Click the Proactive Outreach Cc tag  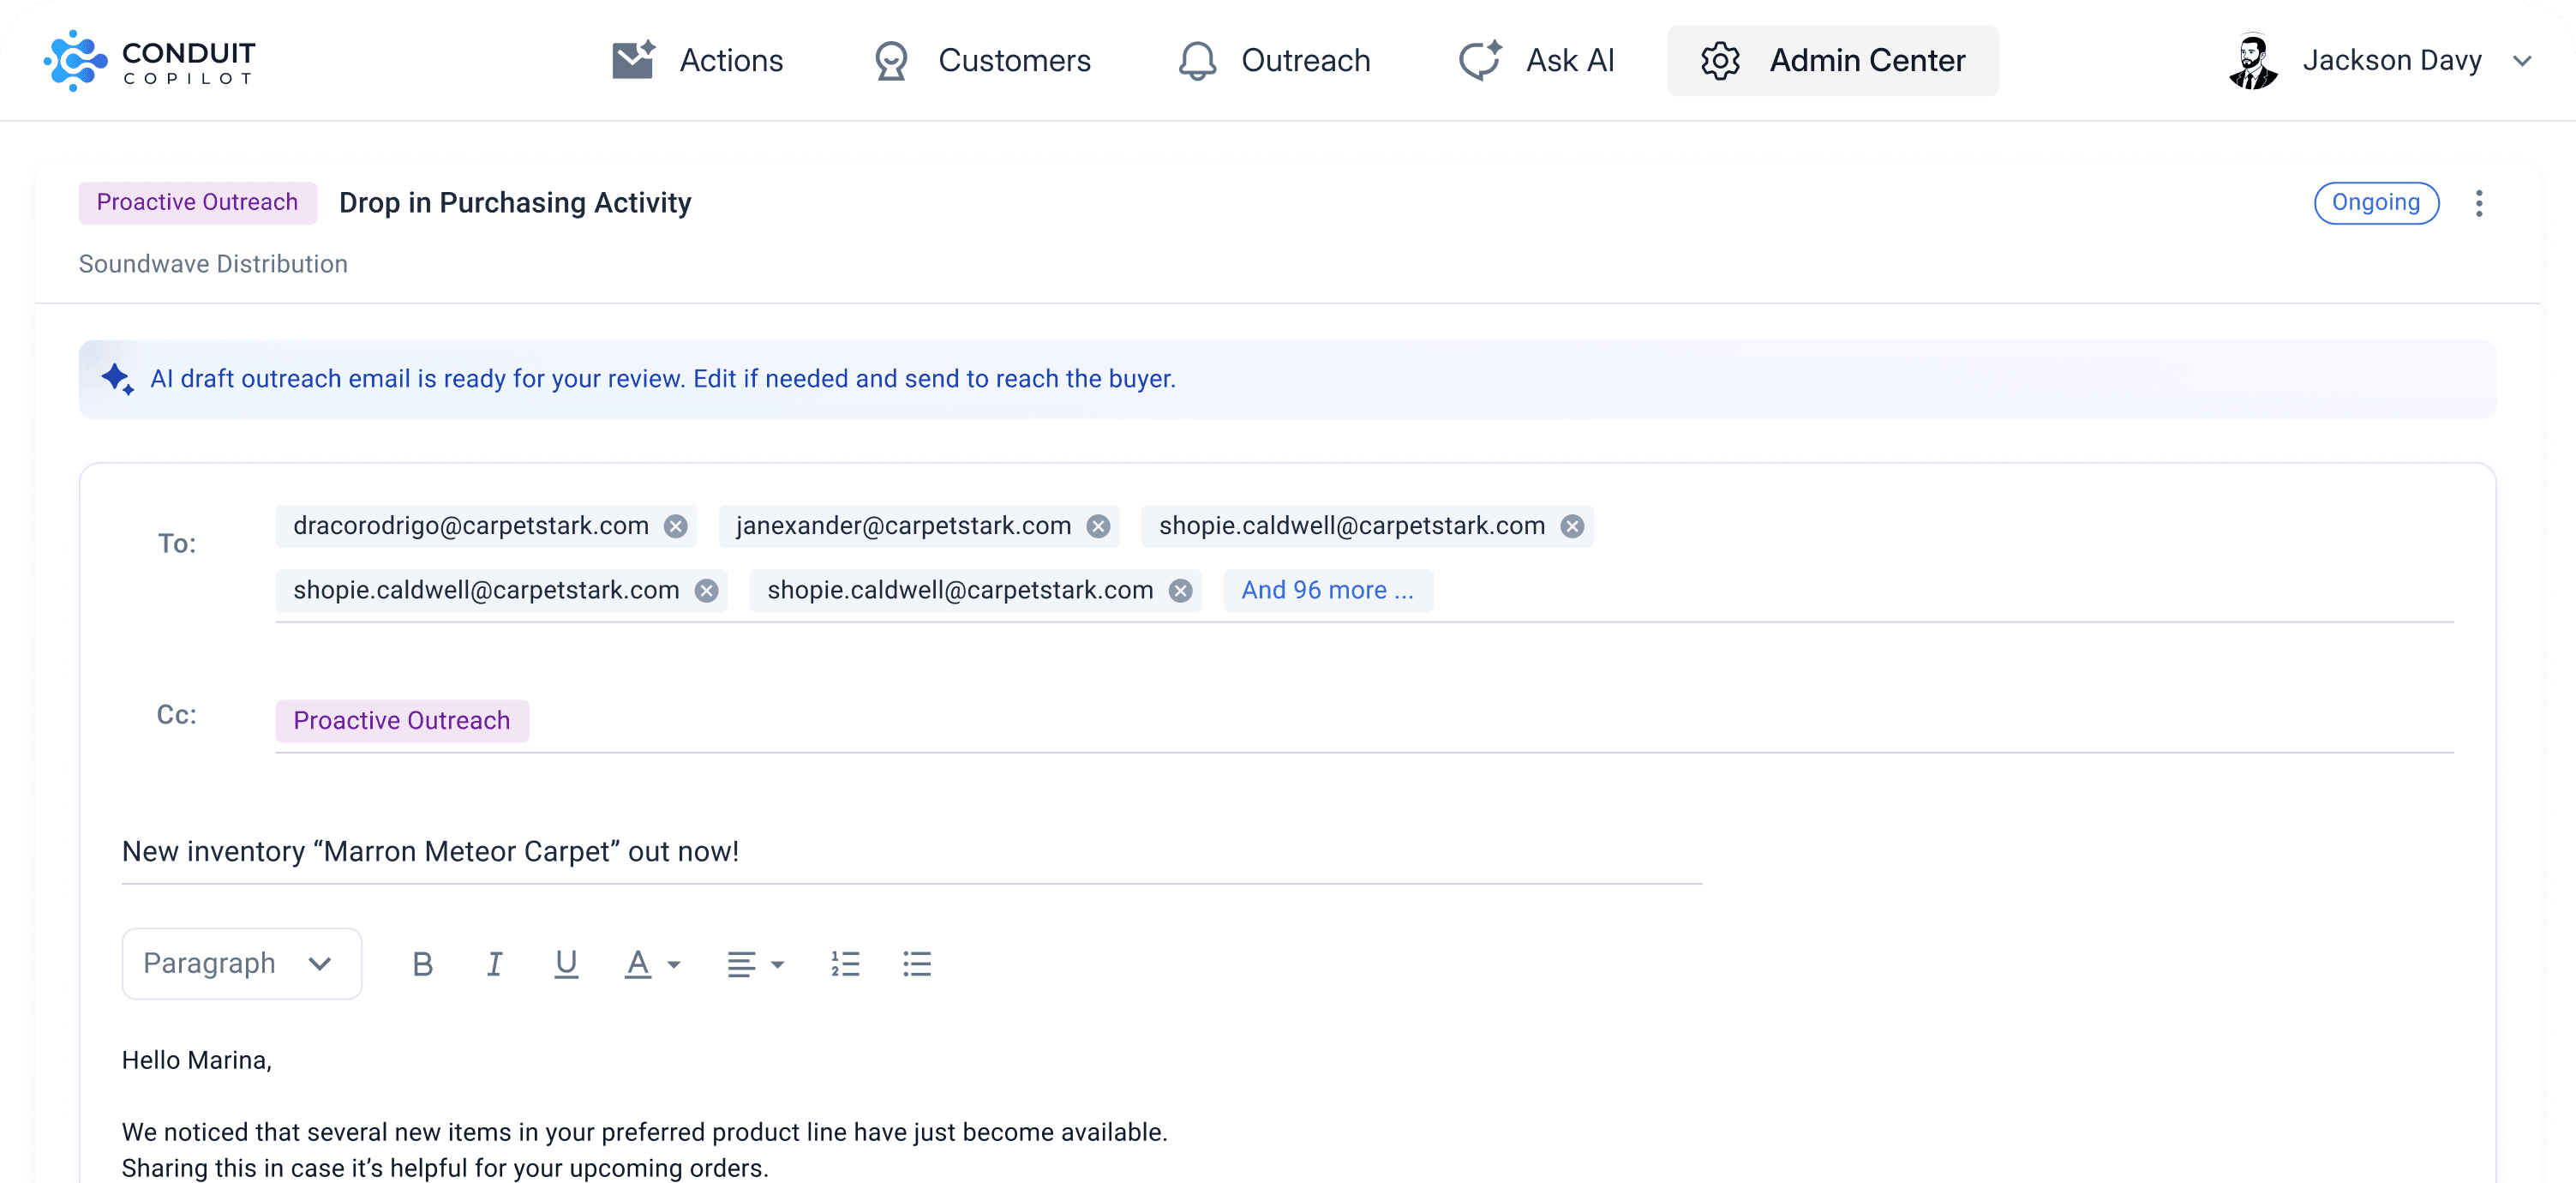click(x=401, y=720)
